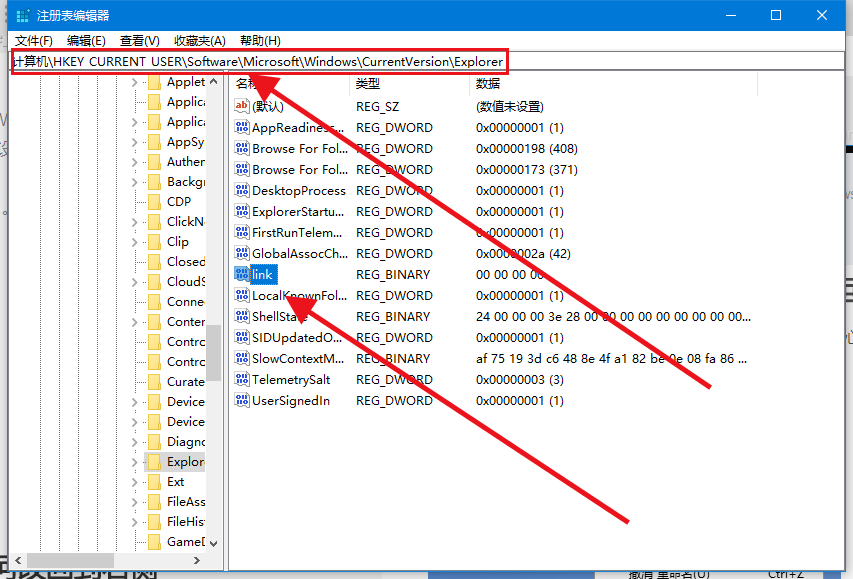Click the GameD folder icon
The width and height of the screenshot is (853, 579).
(154, 542)
